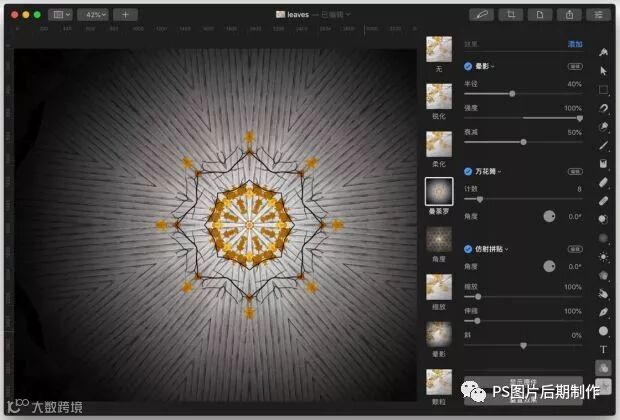Open the sidebar view options dropdown

pos(60,15)
